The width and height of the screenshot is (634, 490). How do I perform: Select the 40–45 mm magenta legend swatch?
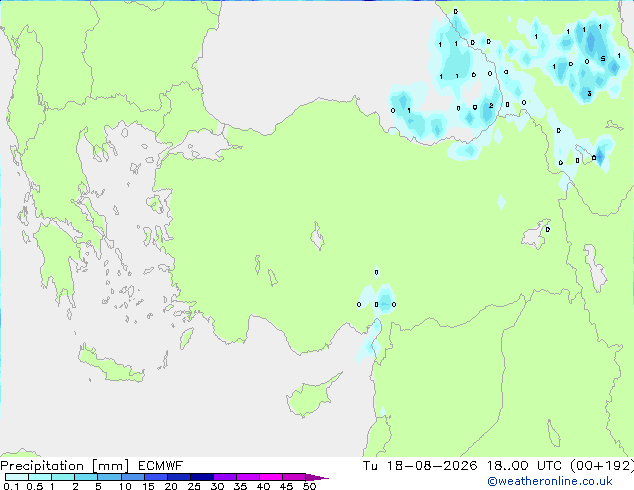tap(271, 477)
